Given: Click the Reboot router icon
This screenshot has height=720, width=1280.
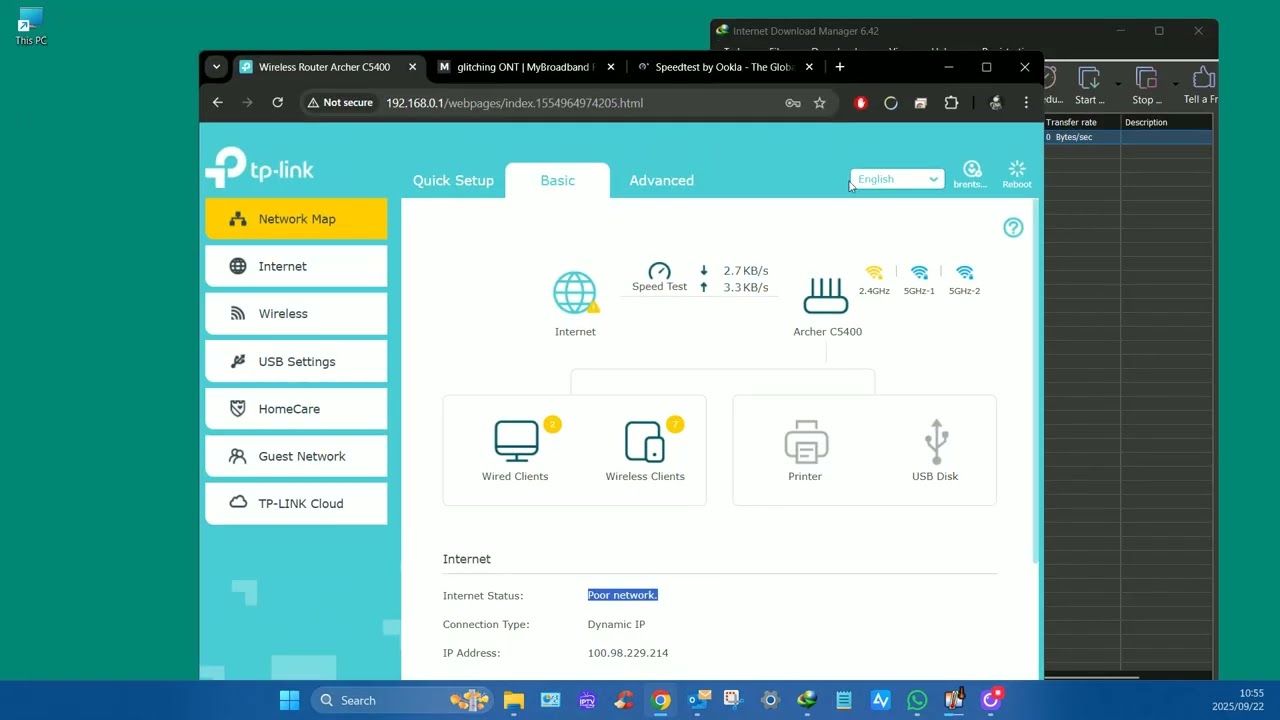Looking at the screenshot, I should [1017, 169].
